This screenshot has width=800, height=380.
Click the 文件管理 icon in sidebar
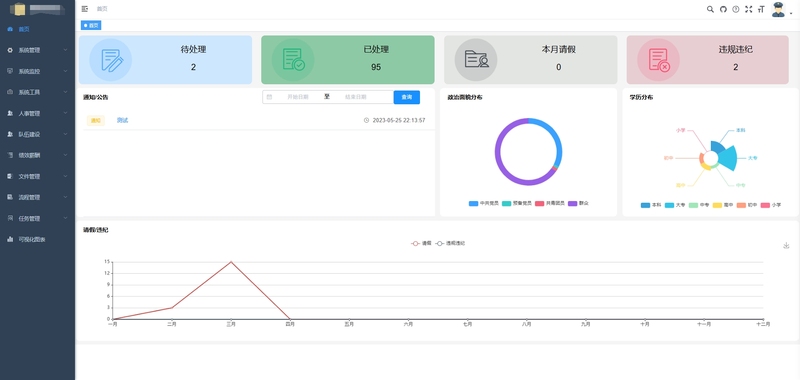coord(10,176)
